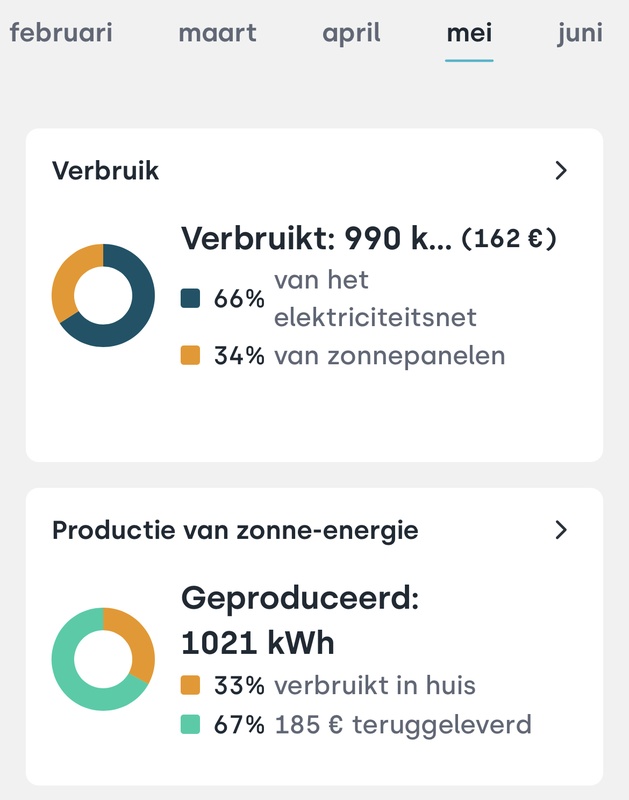Image resolution: width=629 pixels, height=800 pixels.
Task: Select juni in the month bar
Action: point(578,32)
